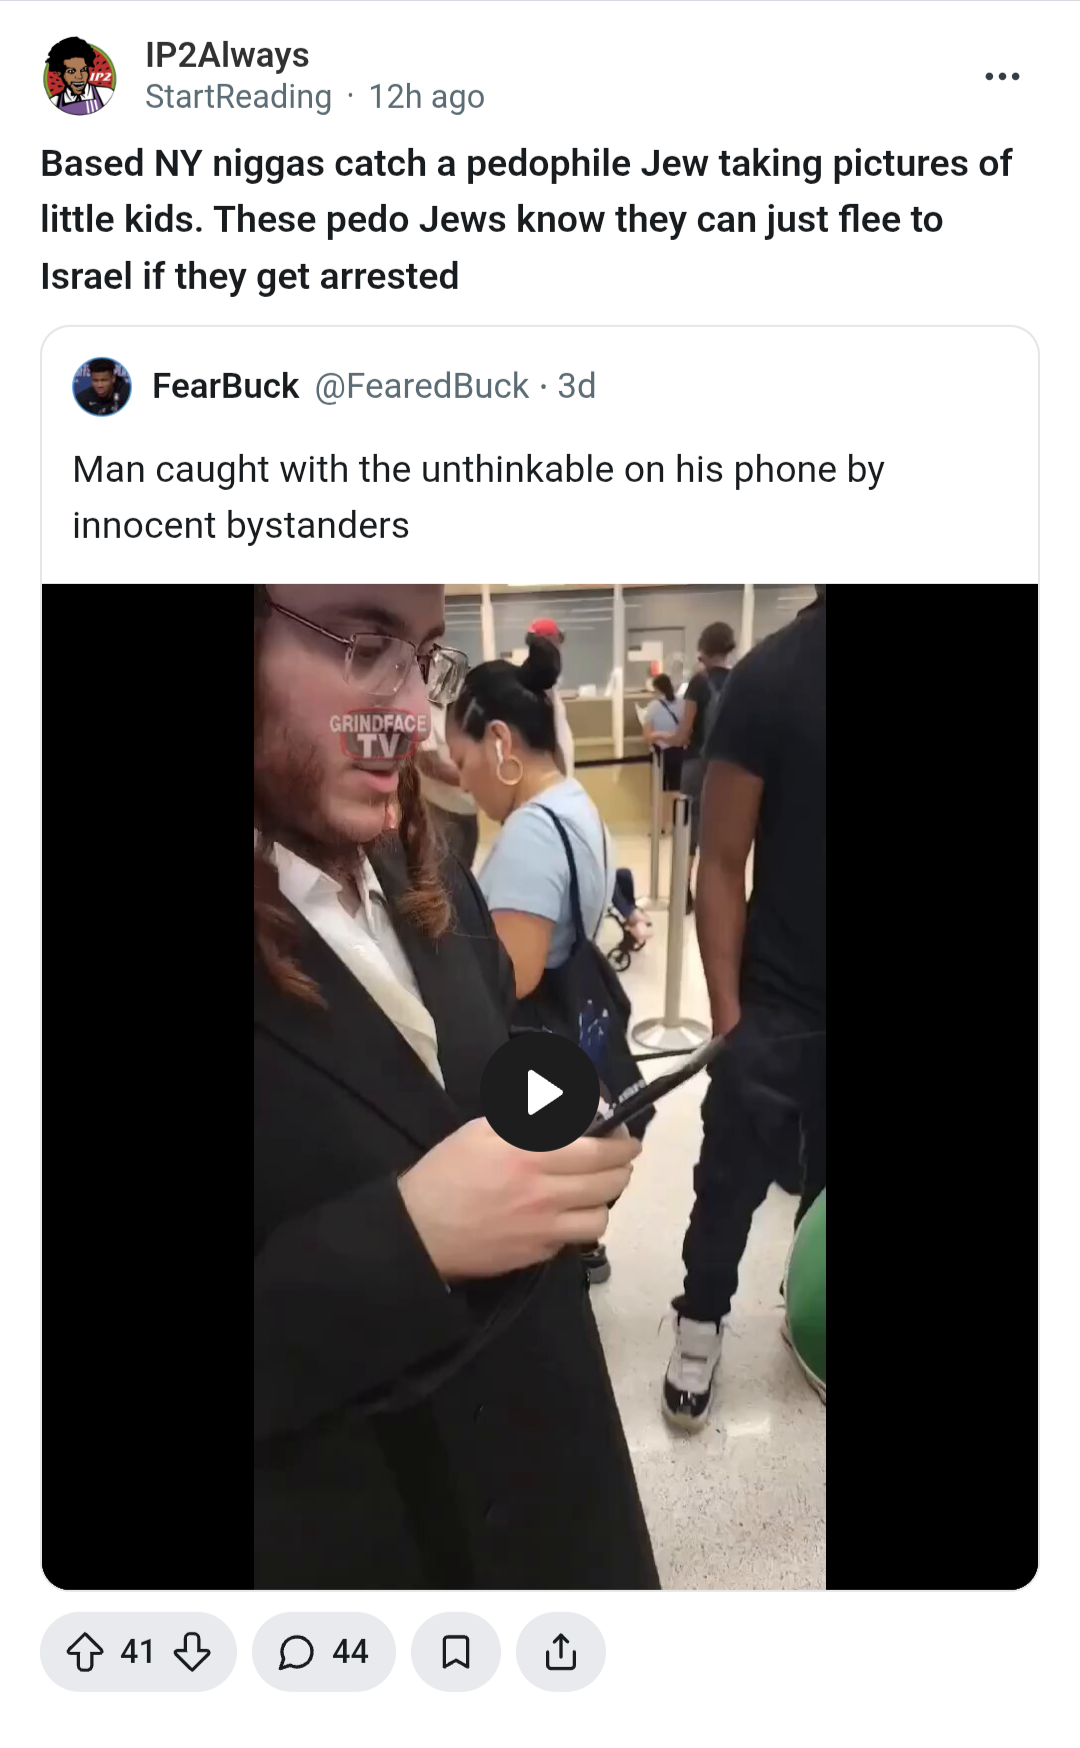Open the @FearedBuck handle
The image size is (1080, 1748).
tap(422, 386)
